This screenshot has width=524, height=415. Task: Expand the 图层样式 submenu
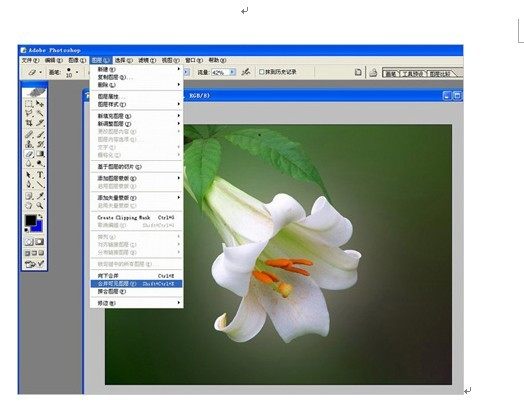point(137,104)
